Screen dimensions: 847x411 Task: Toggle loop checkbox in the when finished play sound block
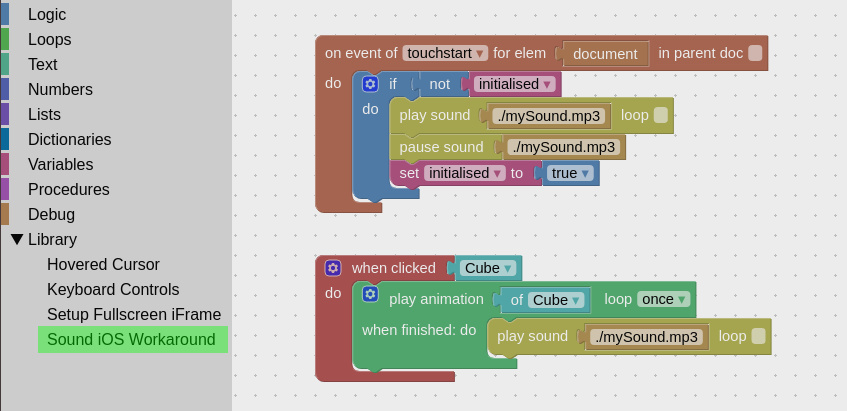(x=758, y=336)
